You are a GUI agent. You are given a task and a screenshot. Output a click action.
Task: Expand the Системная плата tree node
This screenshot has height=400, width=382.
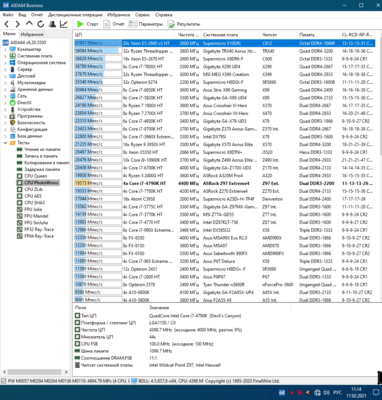5,56
